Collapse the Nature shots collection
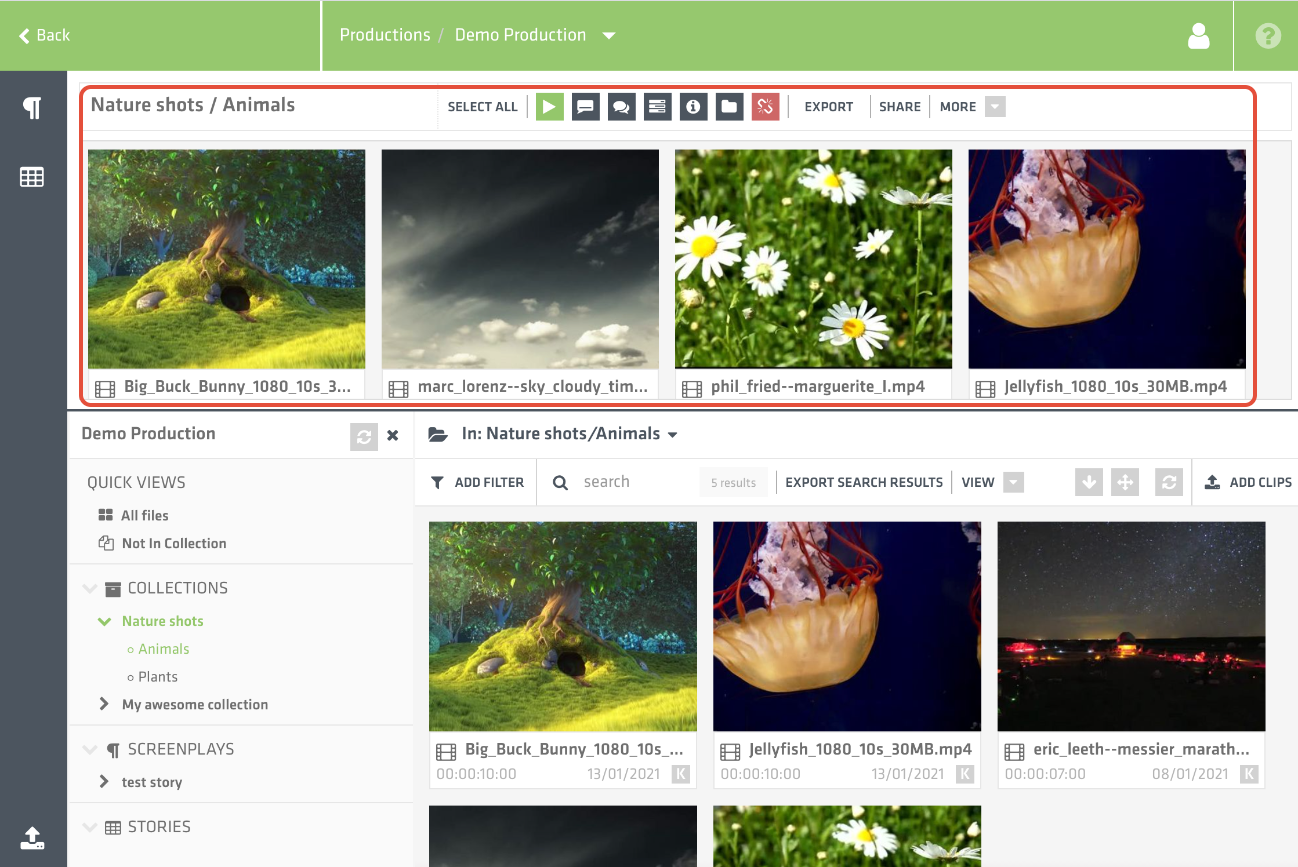 [104, 621]
